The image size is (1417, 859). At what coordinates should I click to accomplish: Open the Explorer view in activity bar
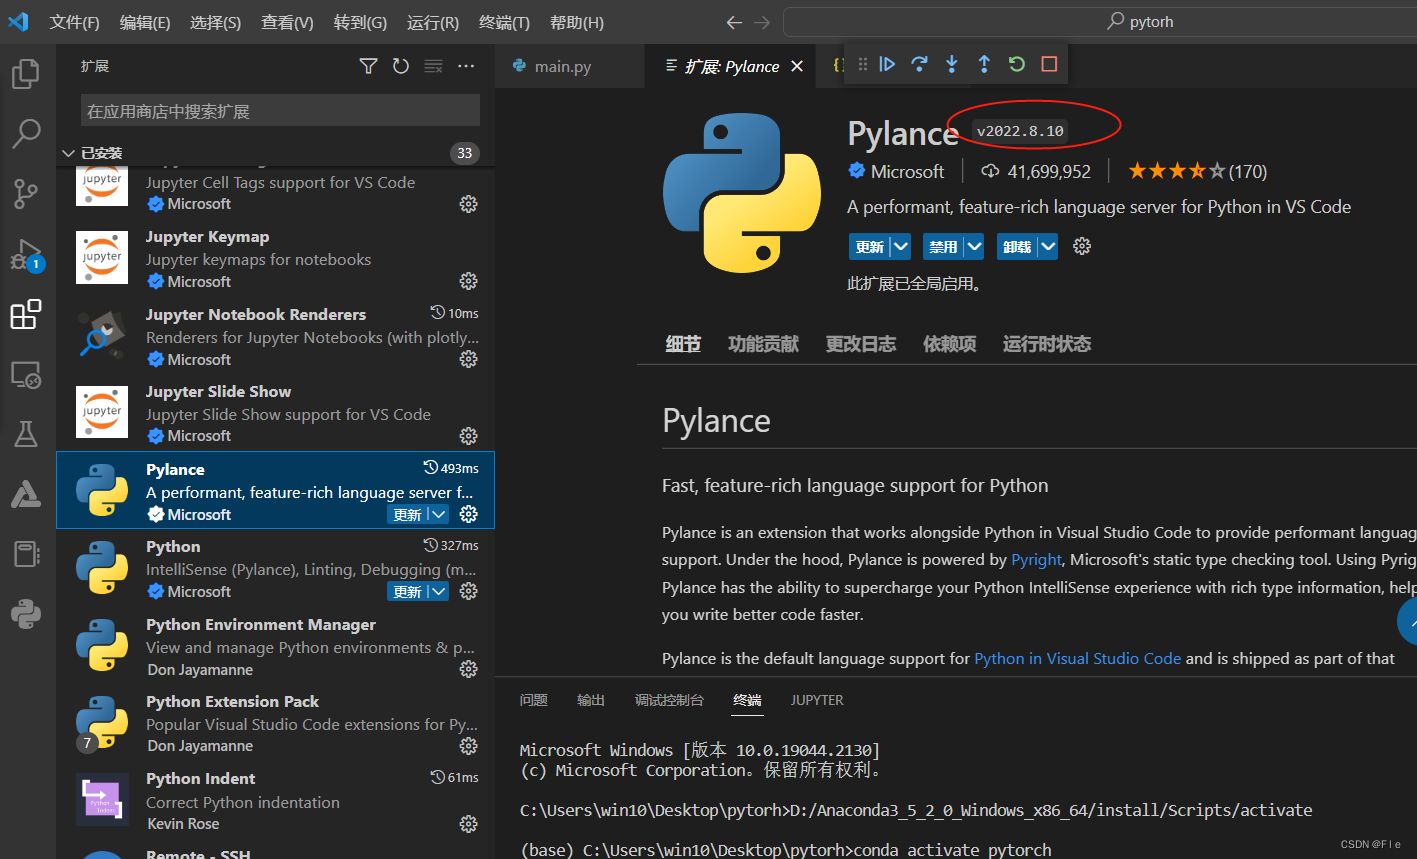coord(26,74)
